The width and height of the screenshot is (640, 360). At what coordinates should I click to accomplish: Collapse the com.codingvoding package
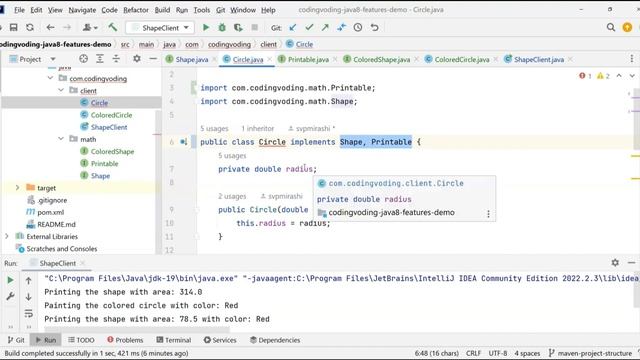tap(51, 78)
